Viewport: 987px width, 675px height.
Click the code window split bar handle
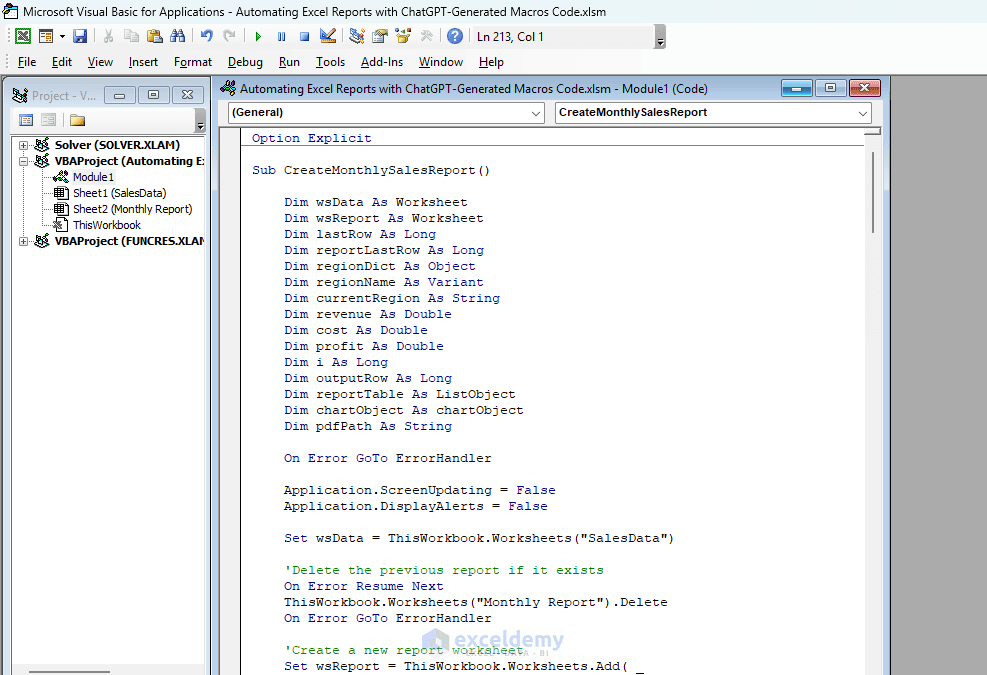pos(872,132)
